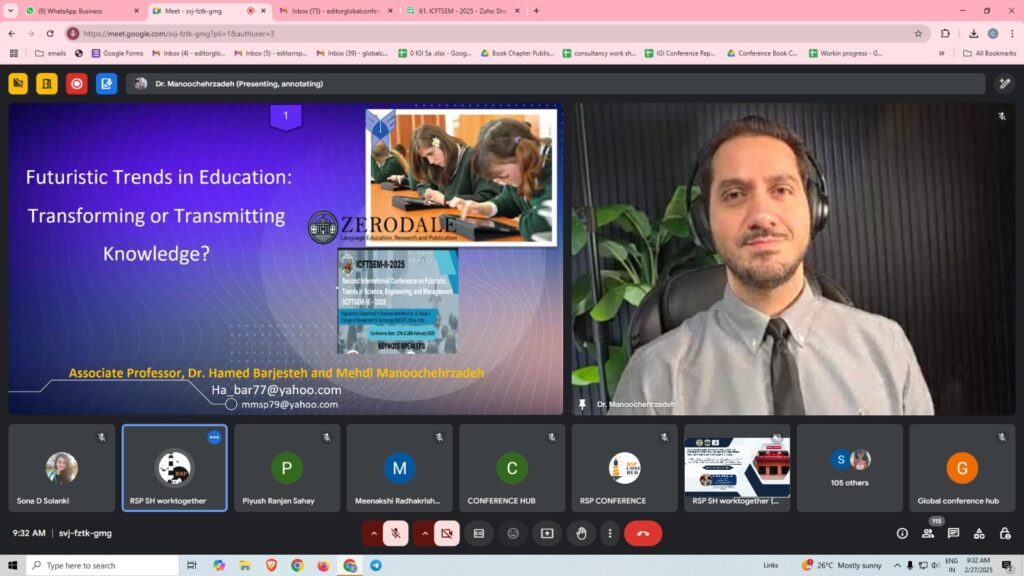Expand audio settings chevron beside microphone

374,533
